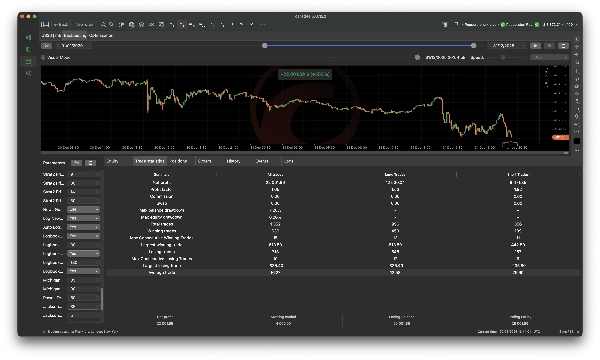The width and height of the screenshot is (600, 360).
Task: Click the timeframe button left of start date
Action: click(47, 46)
